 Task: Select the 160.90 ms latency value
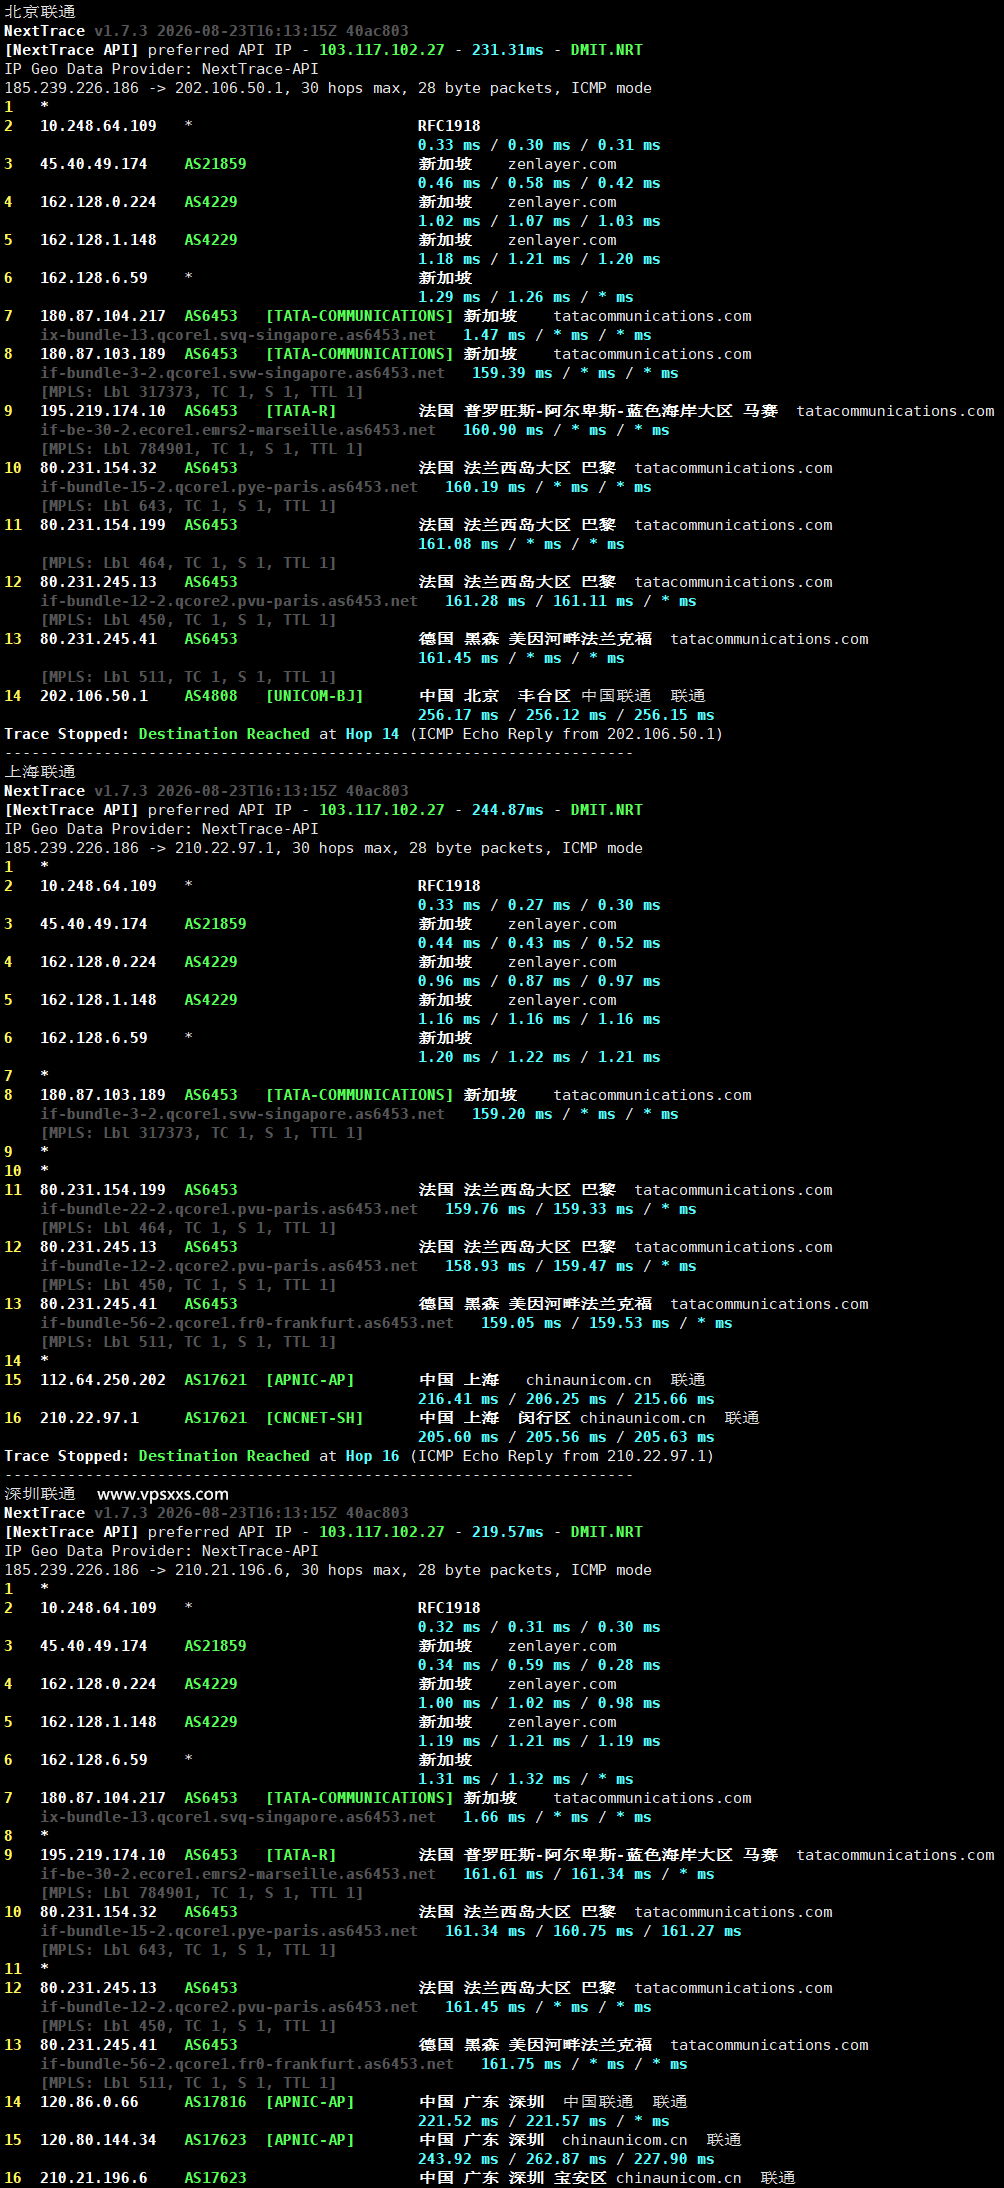503,430
